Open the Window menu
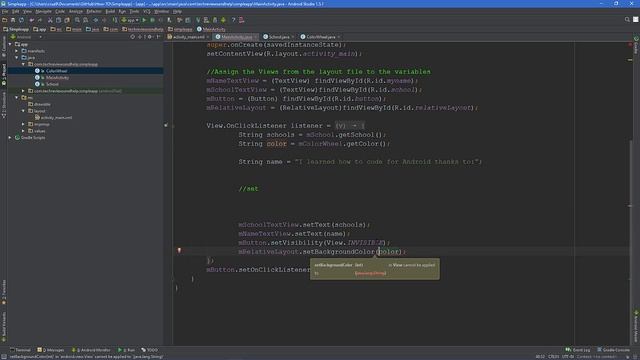This screenshot has height=360, width=640. pyautogui.click(x=161, y=11)
